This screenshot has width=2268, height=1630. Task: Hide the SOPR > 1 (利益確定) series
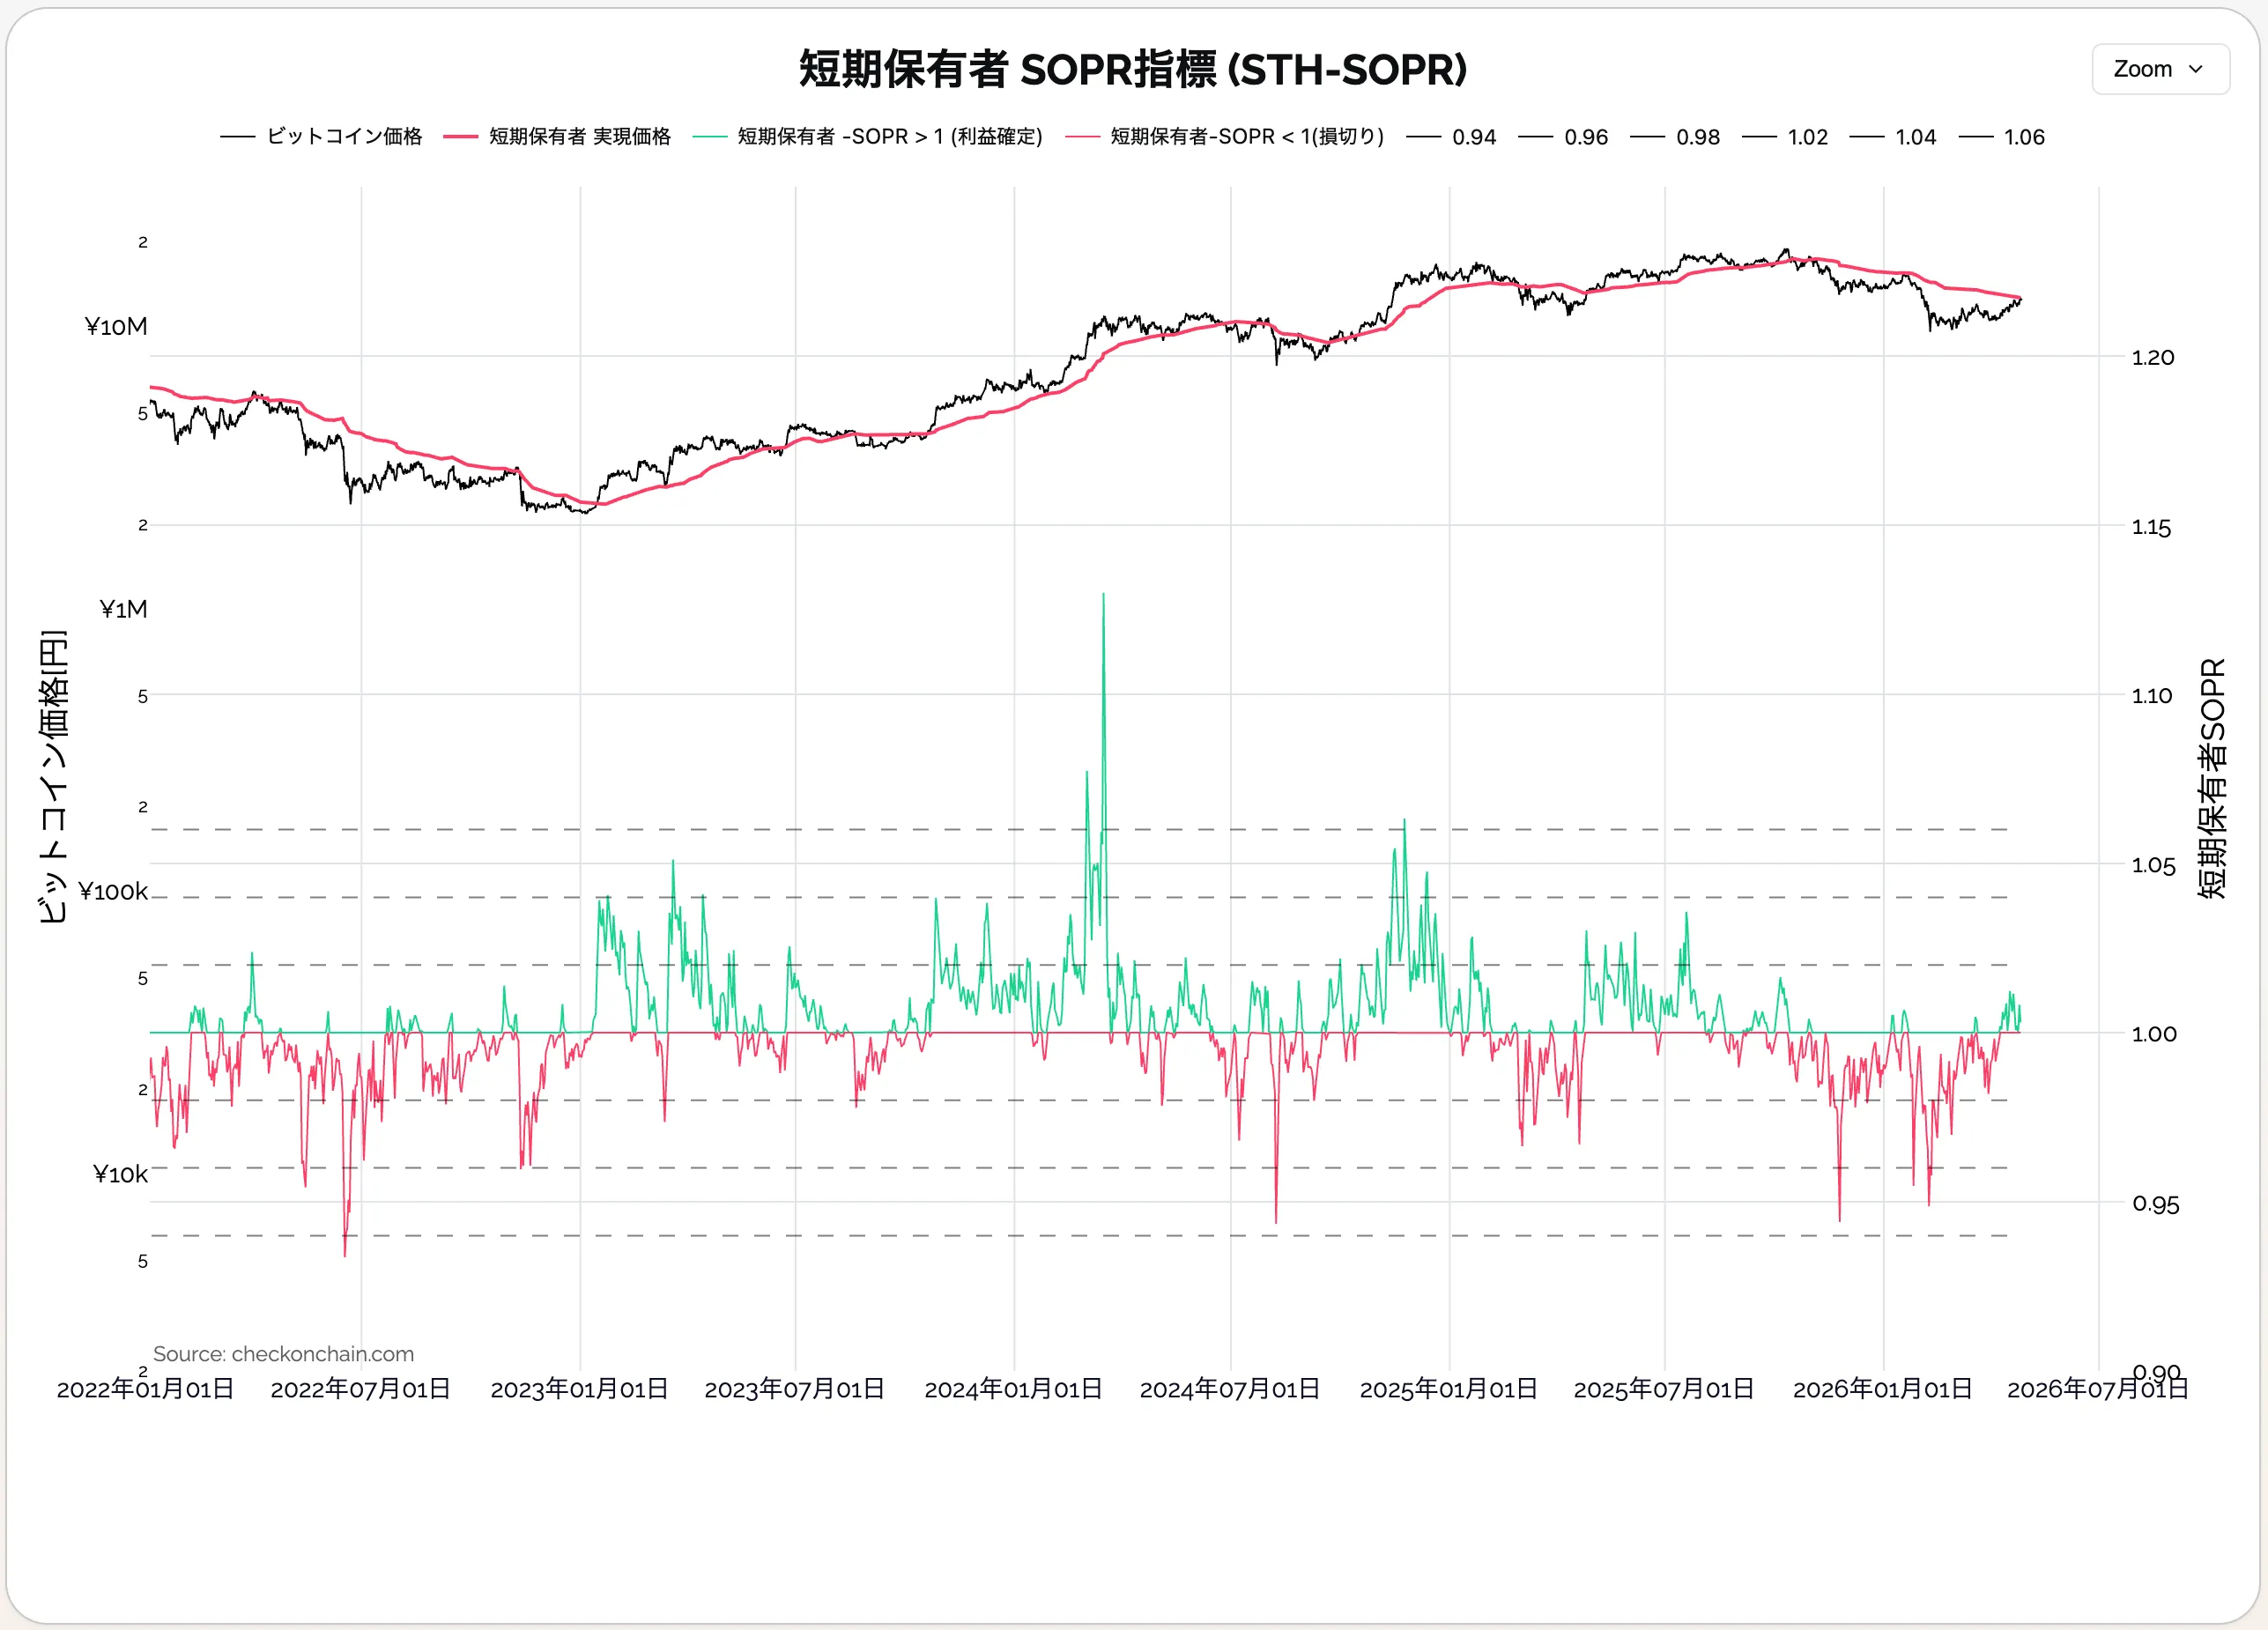tap(889, 136)
